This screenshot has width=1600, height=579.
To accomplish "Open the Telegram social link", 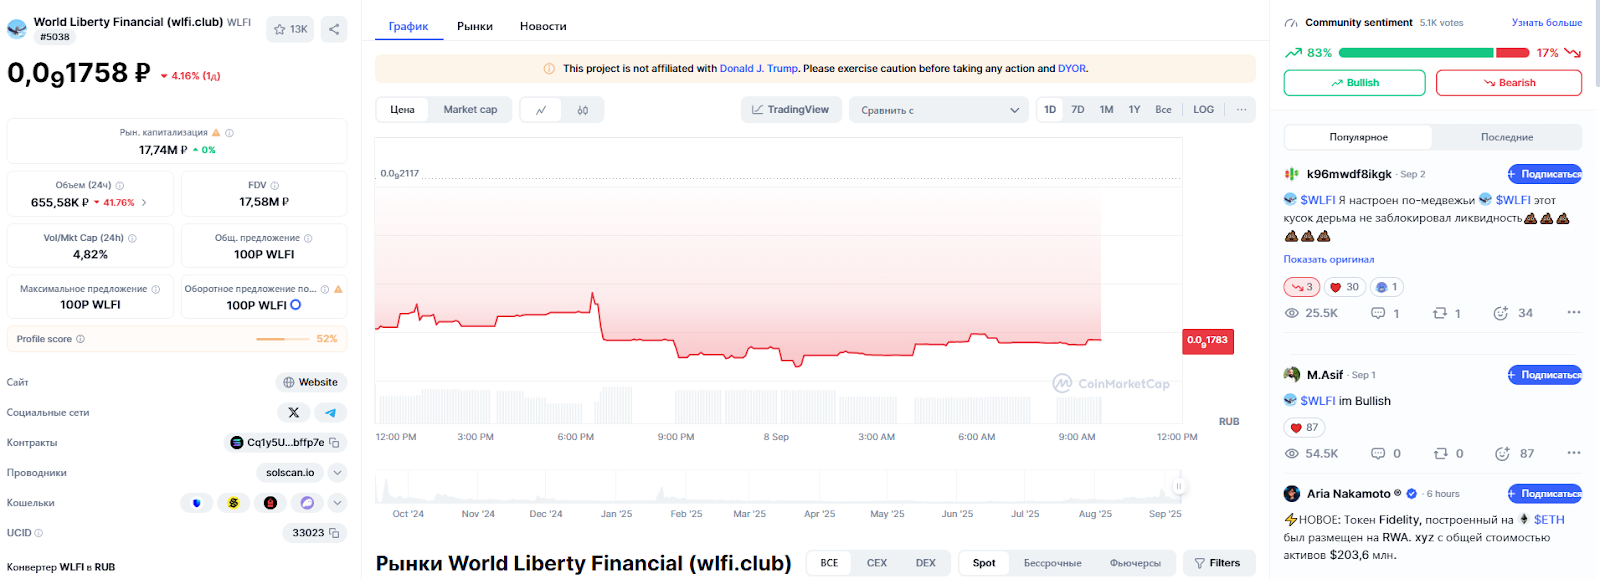I will pos(331,412).
